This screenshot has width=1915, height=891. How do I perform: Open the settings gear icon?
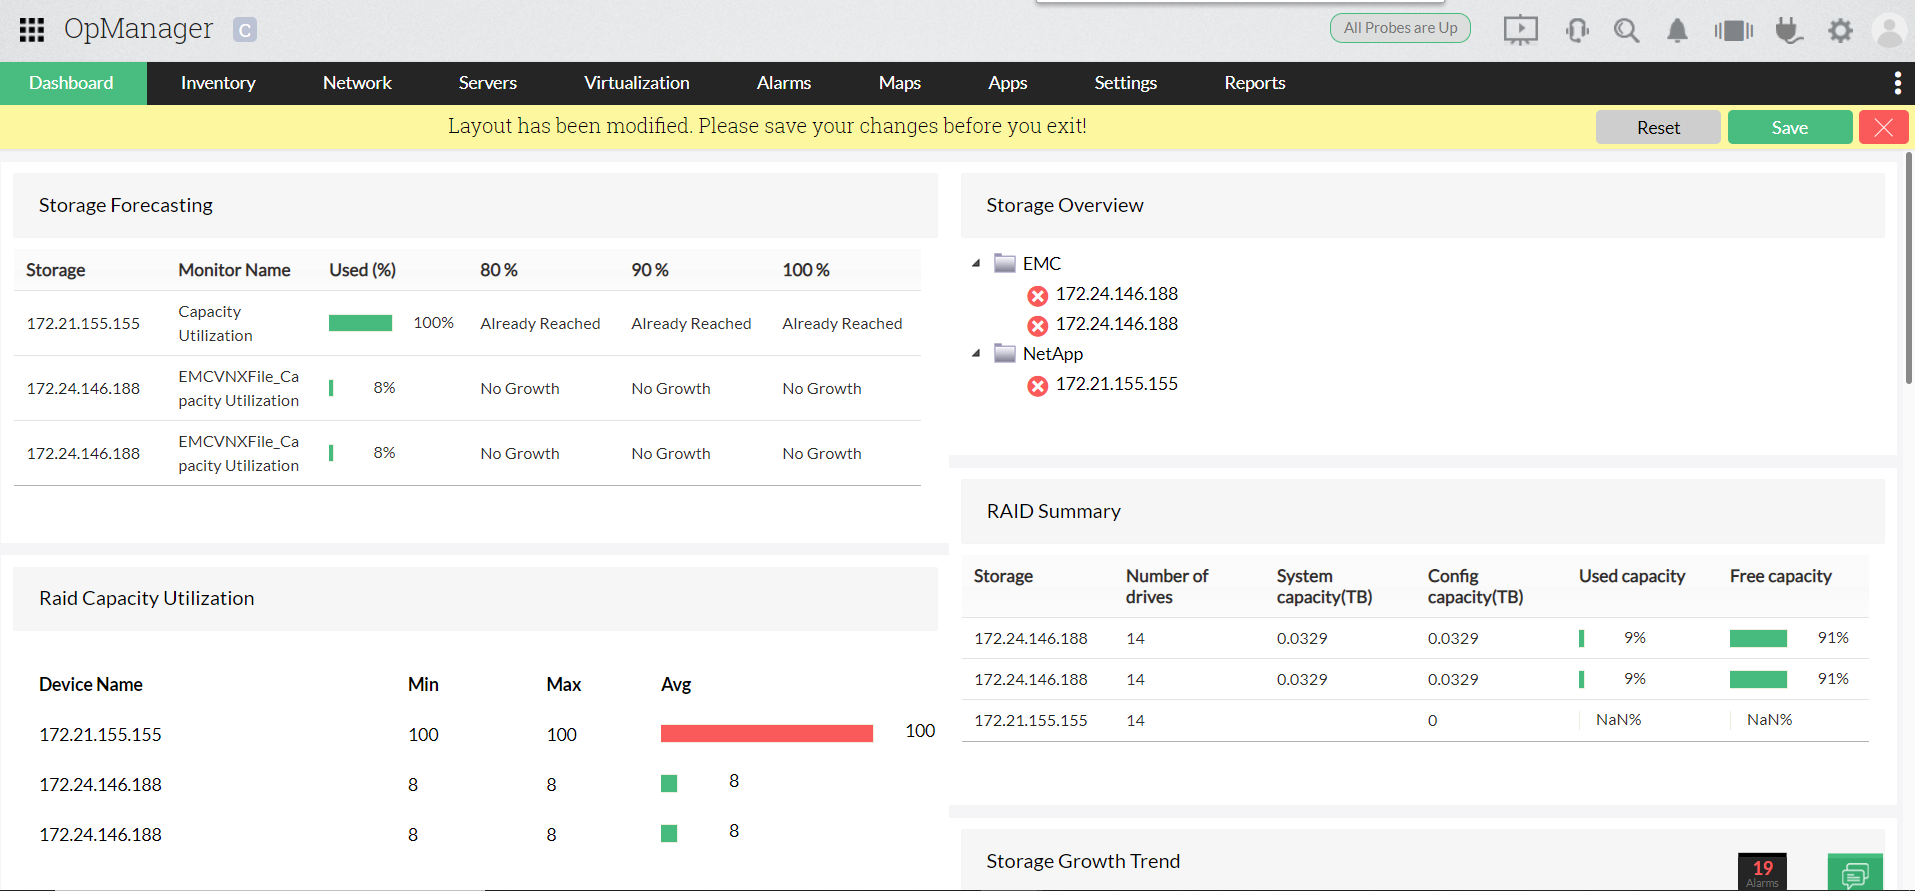click(x=1840, y=30)
